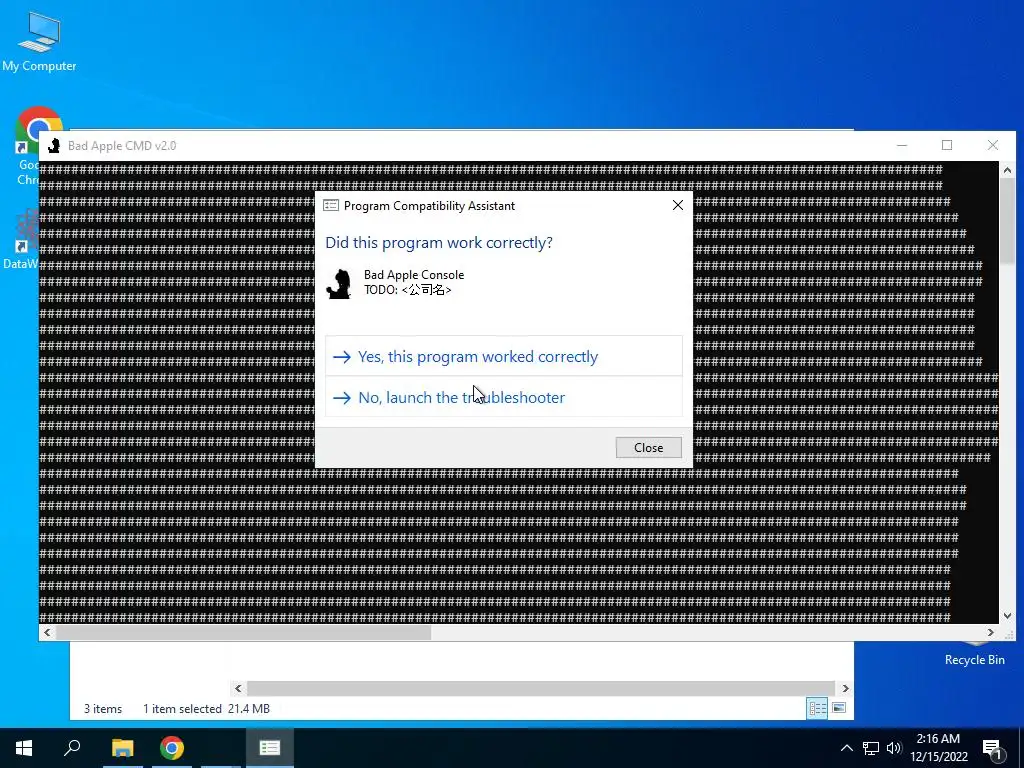Open the notification center icon
Image resolution: width=1024 pixels, height=768 pixels.
[993, 748]
